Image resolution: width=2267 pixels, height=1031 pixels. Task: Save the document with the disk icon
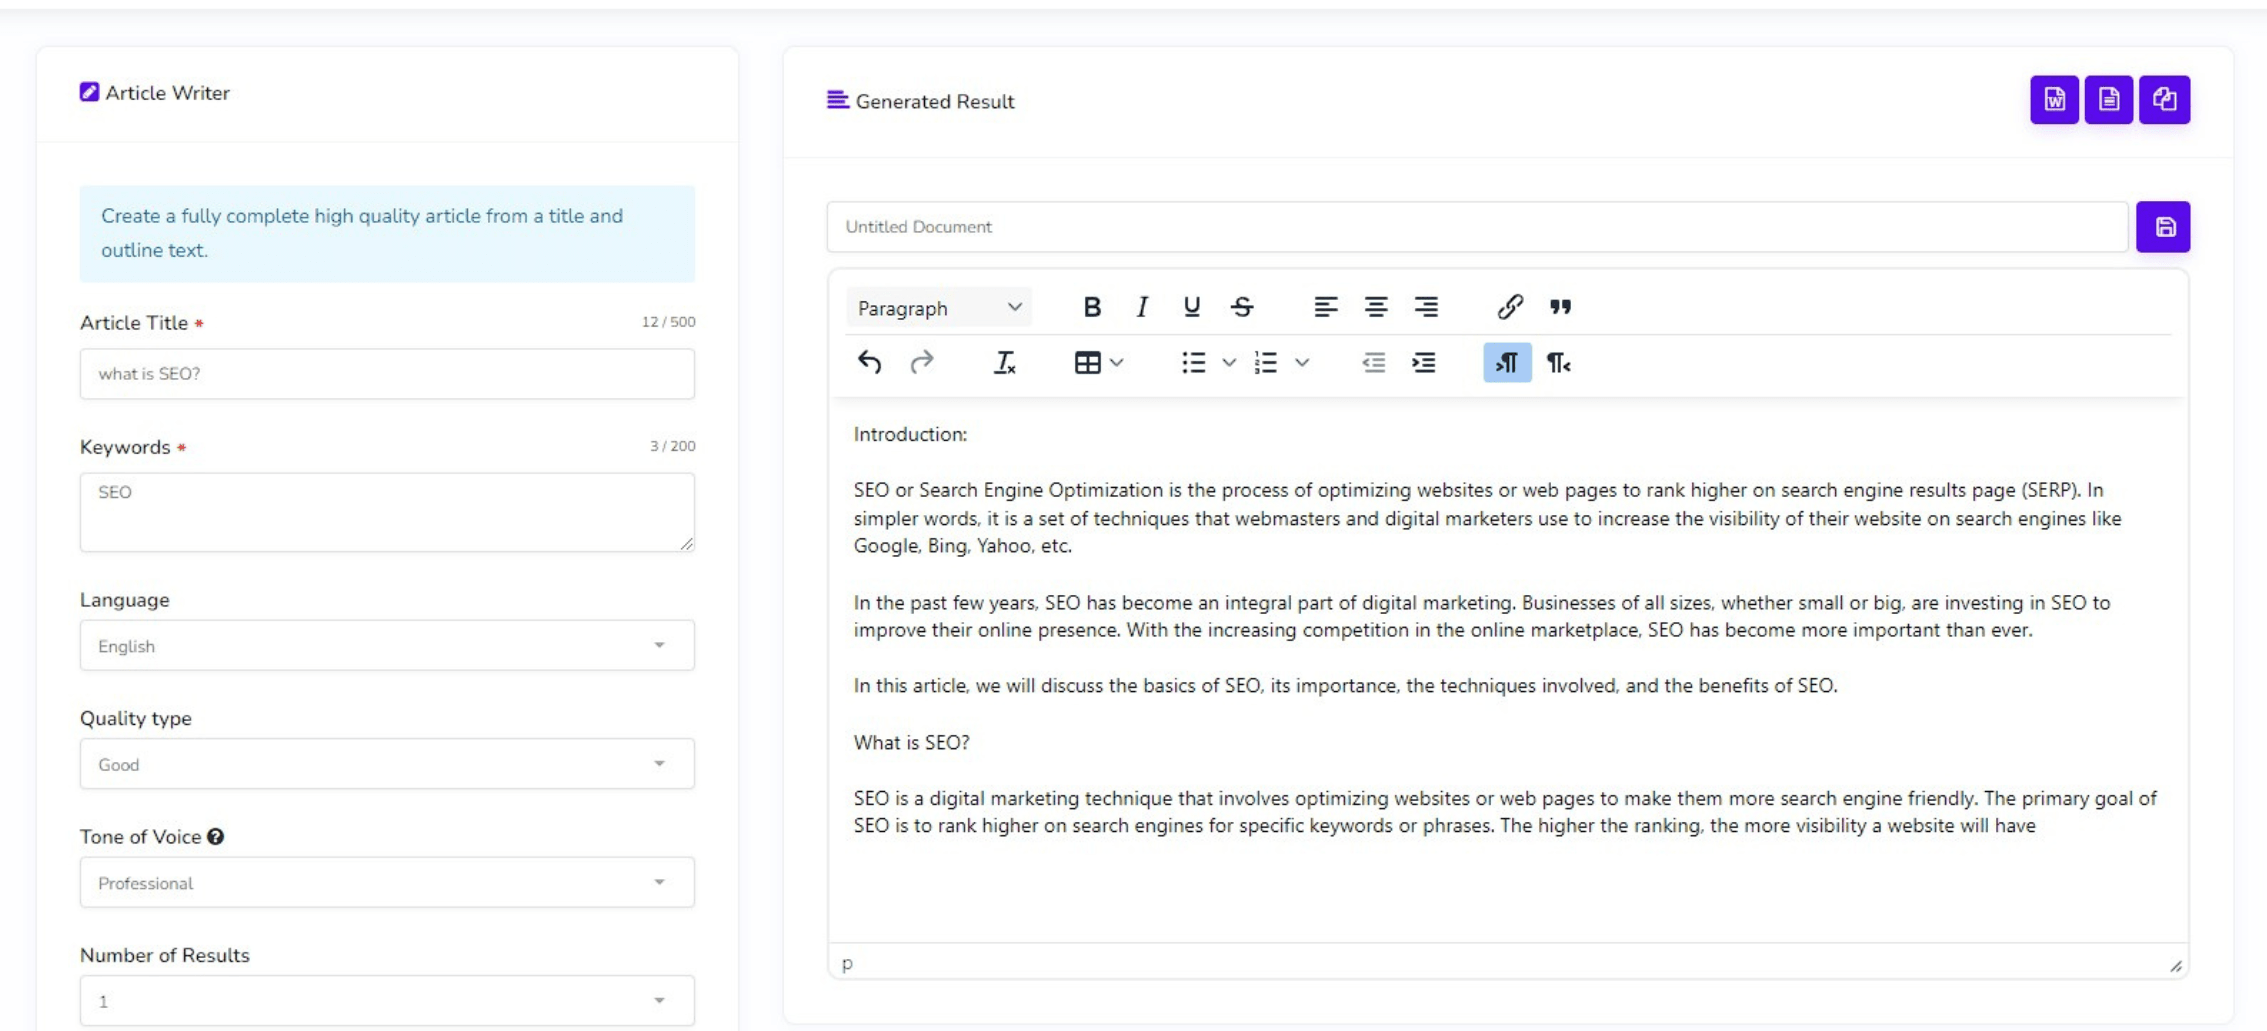pos(2163,227)
